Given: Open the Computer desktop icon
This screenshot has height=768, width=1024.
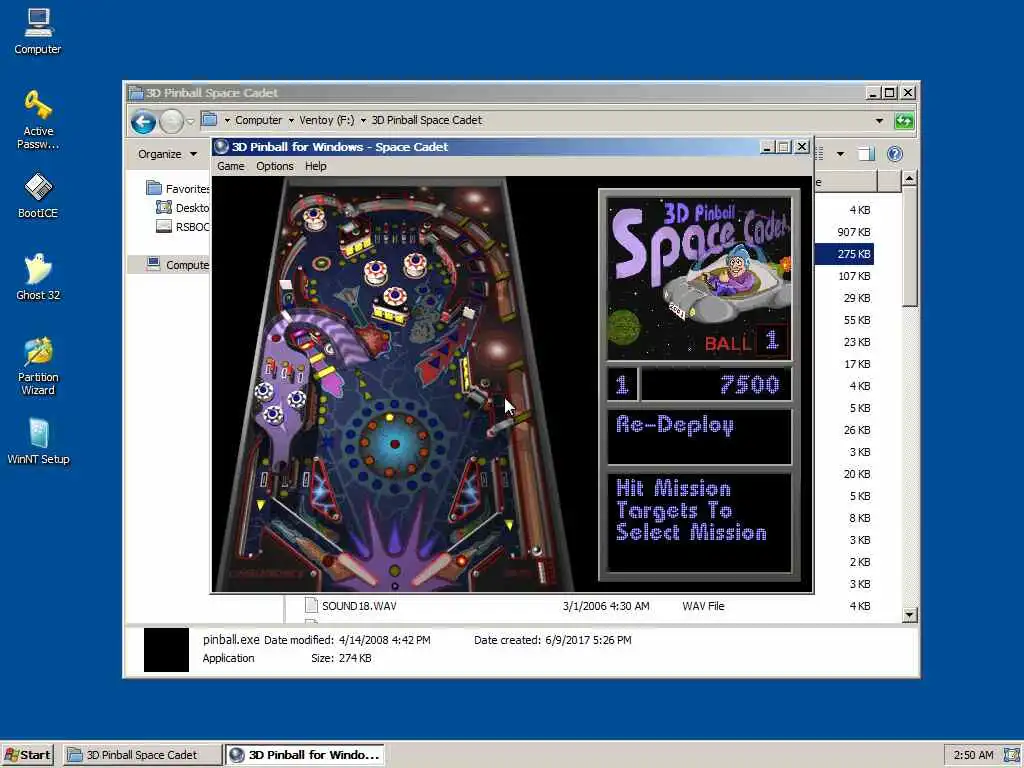Looking at the screenshot, I should (x=38, y=31).
